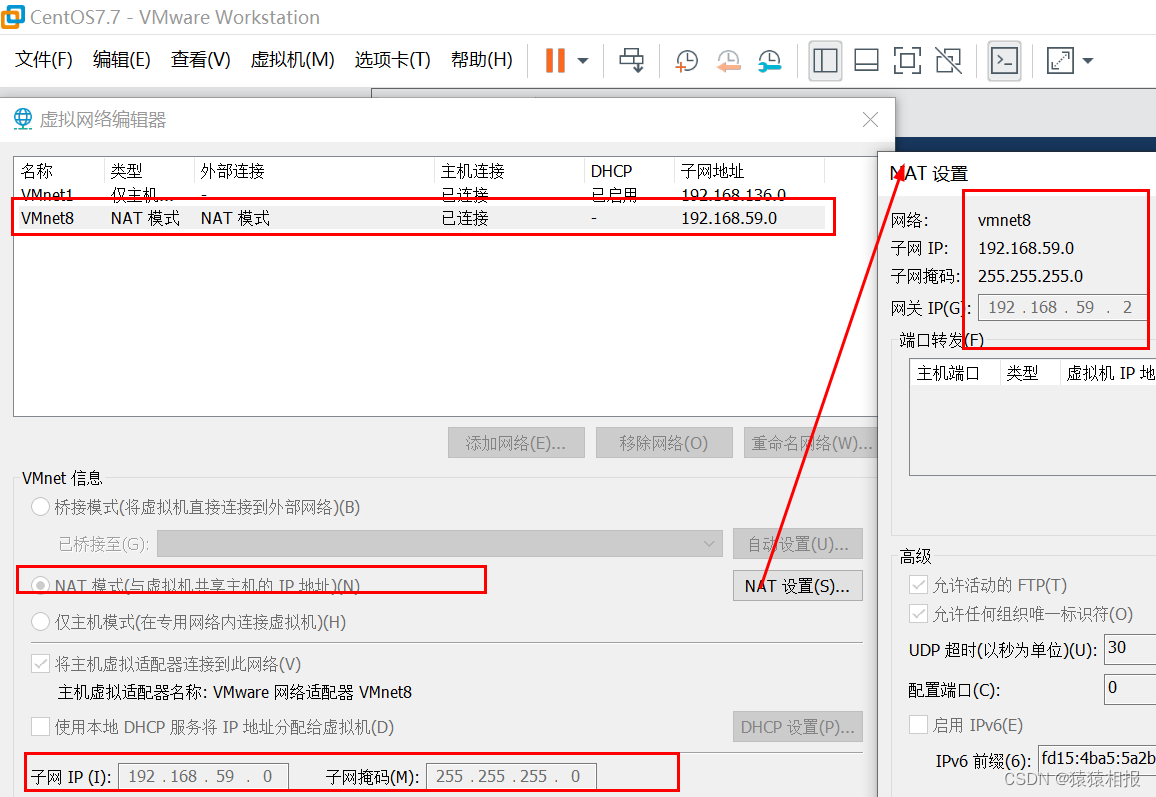Open the snapshot manager wrench-clock icon
This screenshot has height=797, width=1156.
(769, 60)
